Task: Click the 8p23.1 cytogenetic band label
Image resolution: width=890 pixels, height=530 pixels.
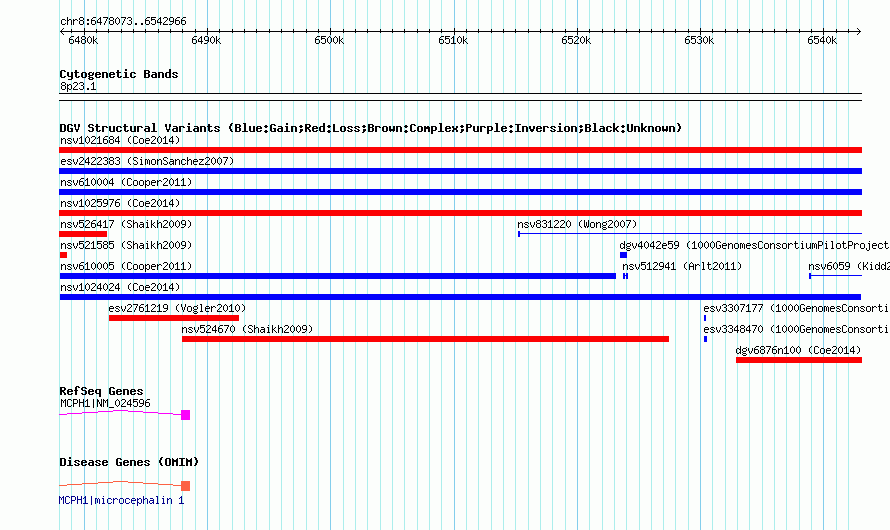Action: click(x=78, y=86)
